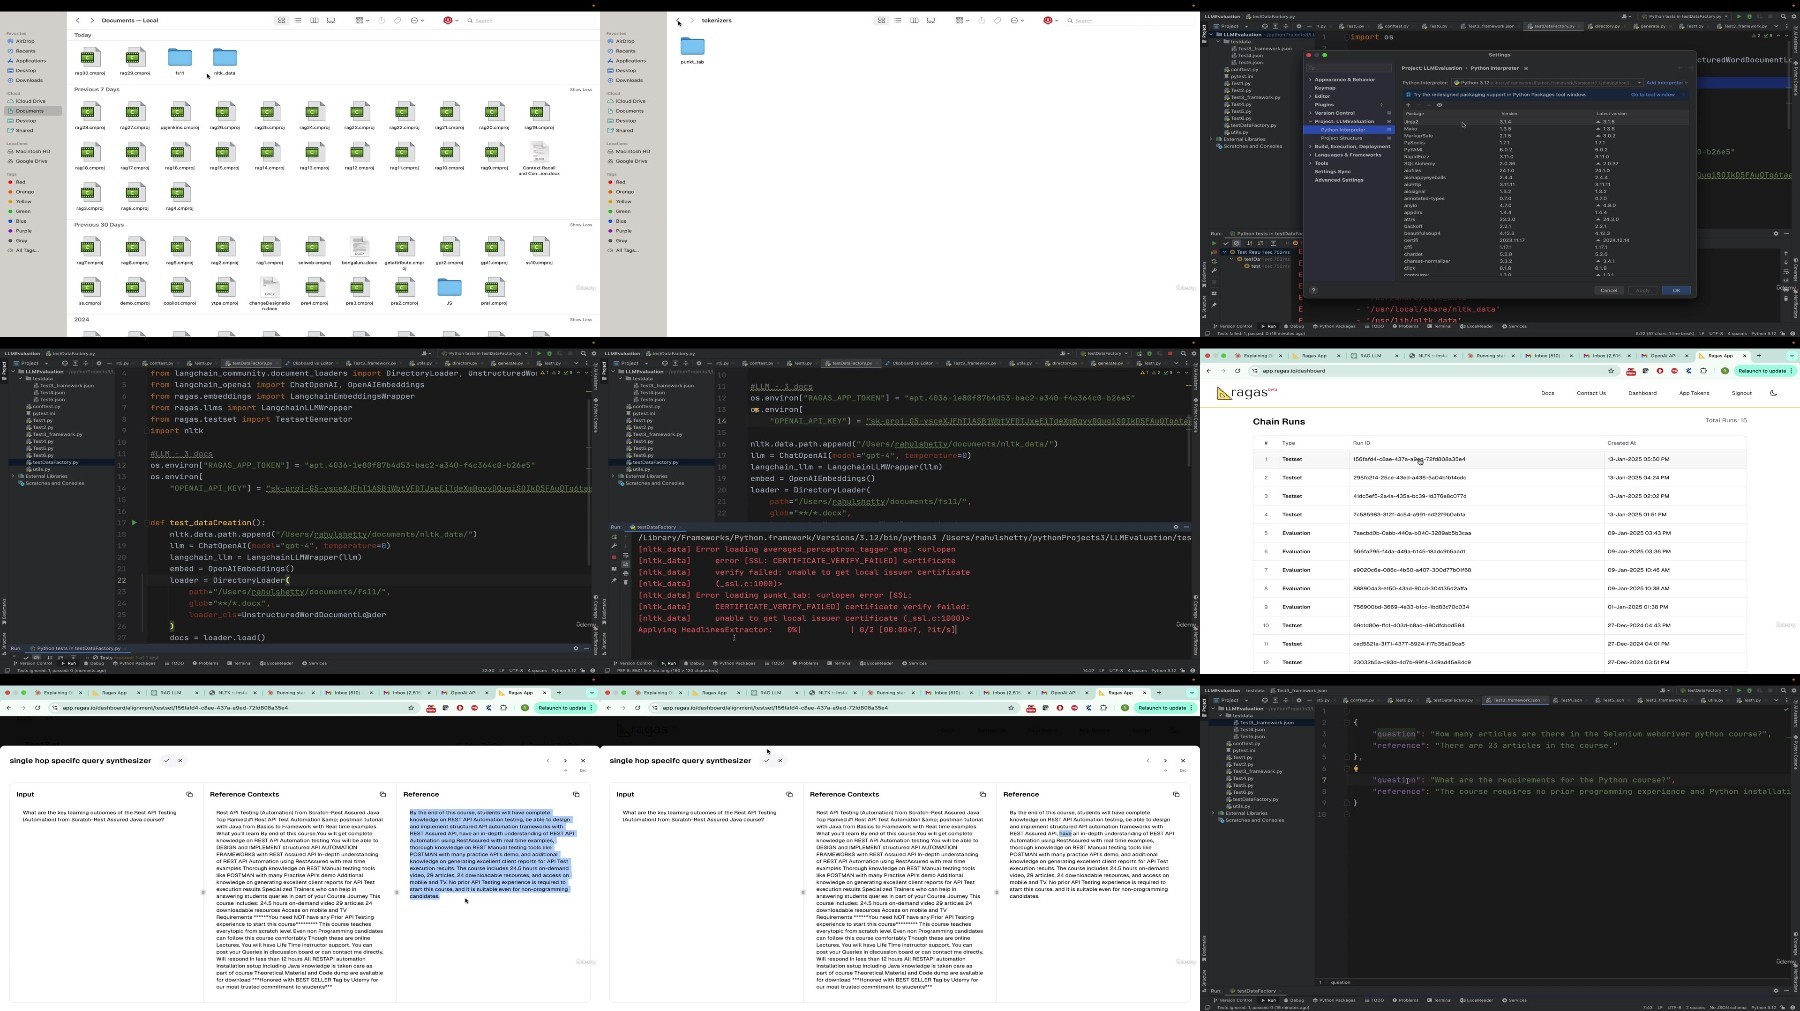This screenshot has height=1011, width=1800.
Task: Click add package plus icon in Settings
Action: pos(1408,104)
